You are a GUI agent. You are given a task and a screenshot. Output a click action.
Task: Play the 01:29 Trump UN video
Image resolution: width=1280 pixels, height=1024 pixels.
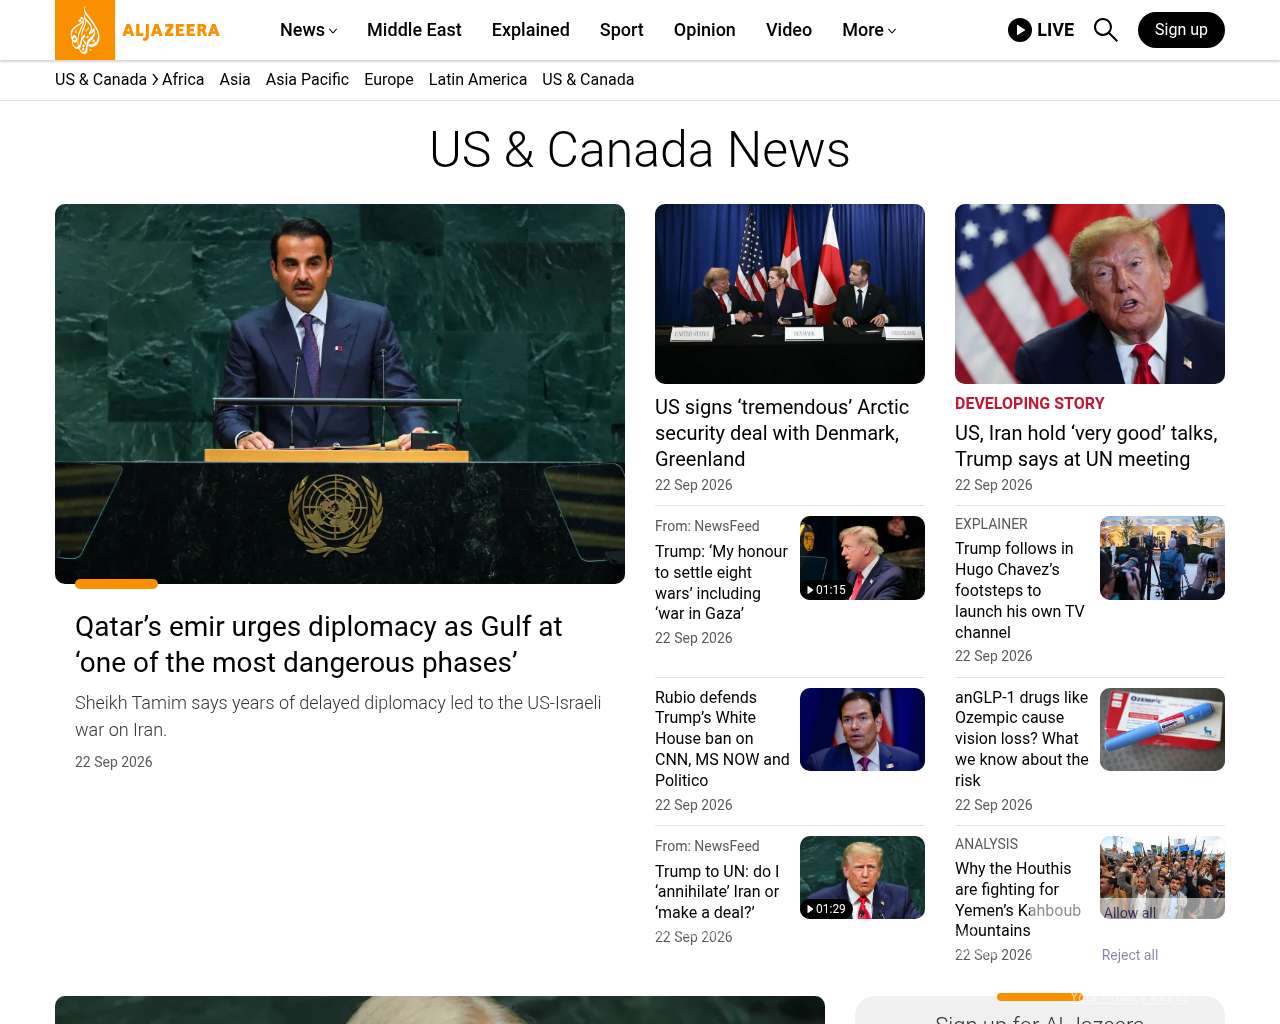click(862, 877)
